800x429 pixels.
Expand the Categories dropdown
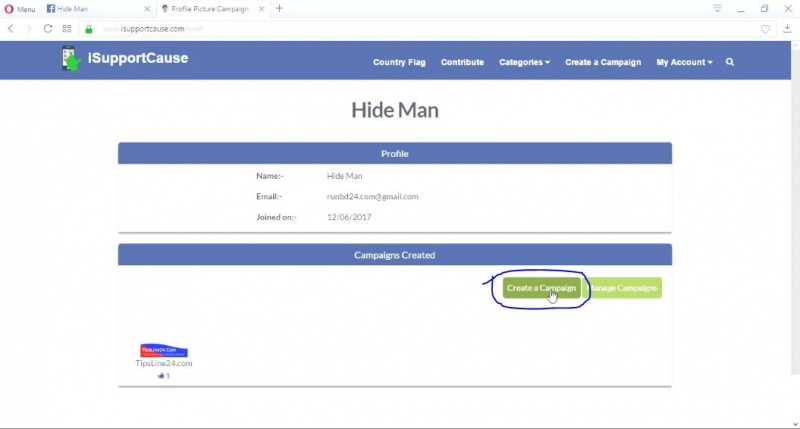coord(524,62)
